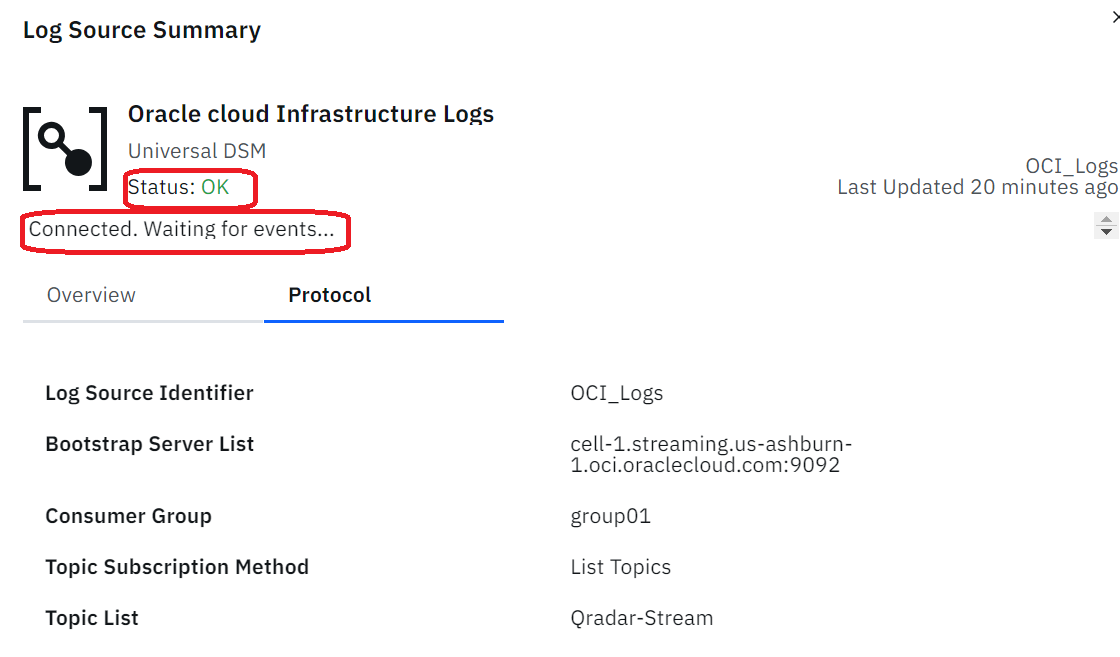Screen dimensions: 1120x657
Task: Click the Bootstrap Server List address value
Action: point(711,454)
